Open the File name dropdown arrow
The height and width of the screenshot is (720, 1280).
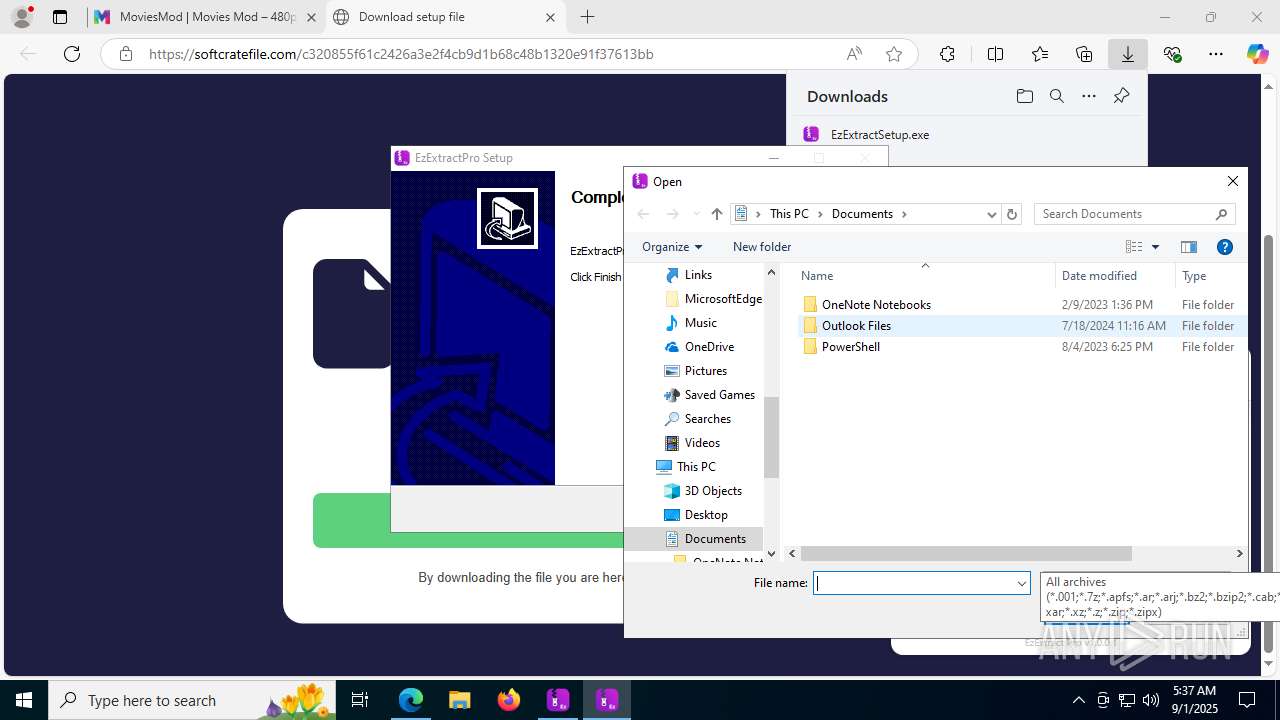1021,583
